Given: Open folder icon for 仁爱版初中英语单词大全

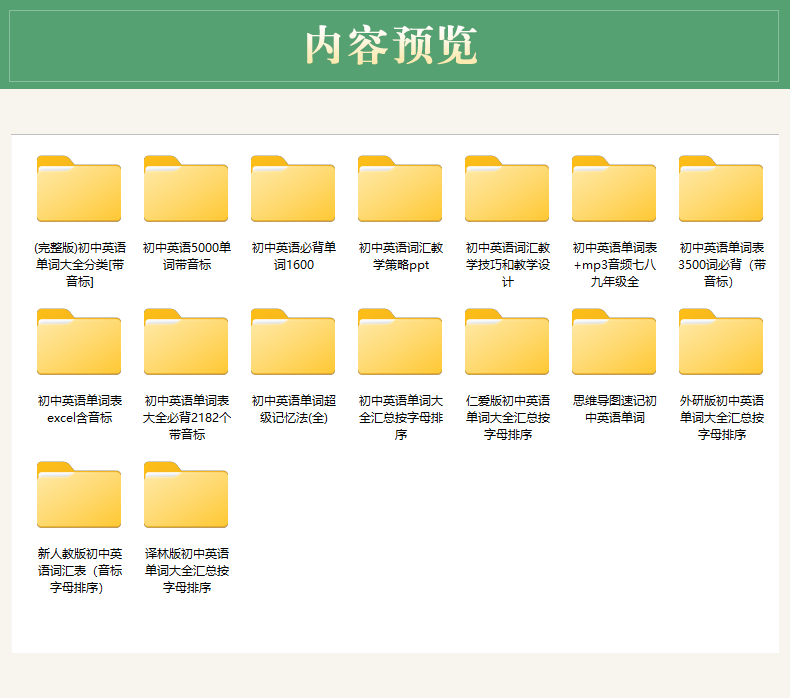Looking at the screenshot, I should [x=507, y=342].
